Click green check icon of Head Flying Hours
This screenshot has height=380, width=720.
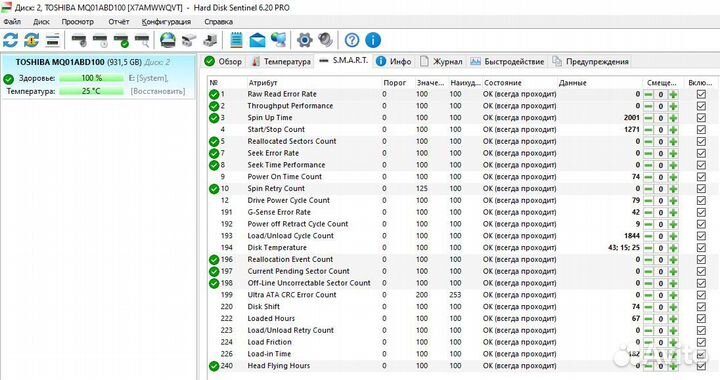[x=214, y=366]
